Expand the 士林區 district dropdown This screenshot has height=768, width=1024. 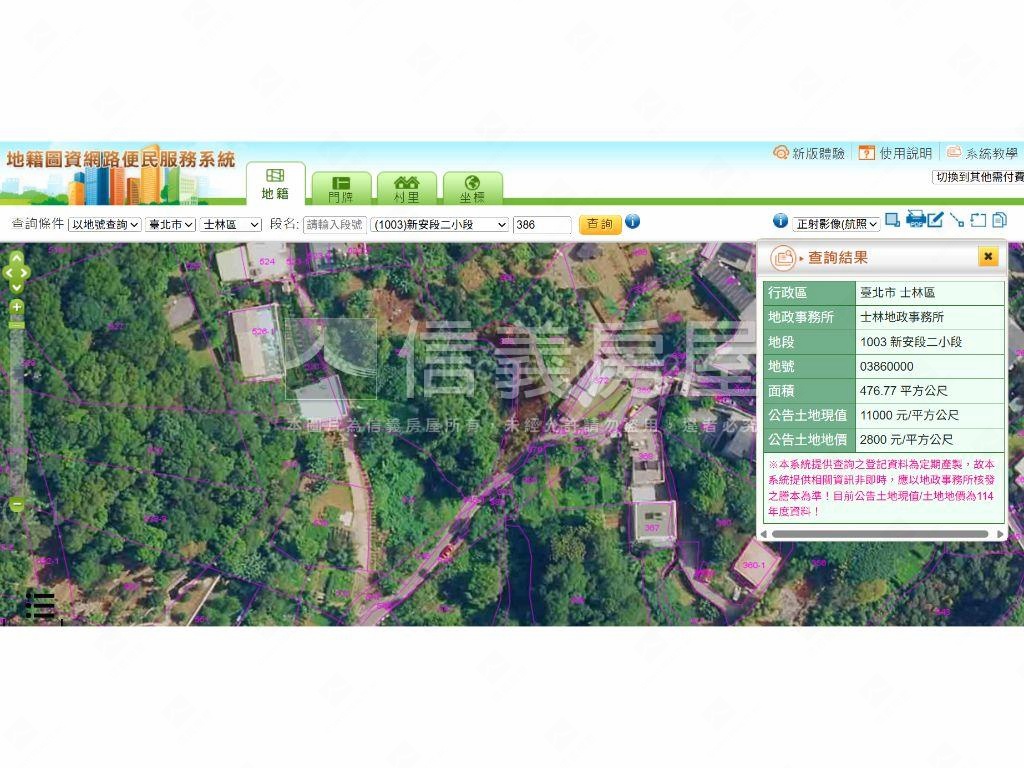[x=230, y=225]
